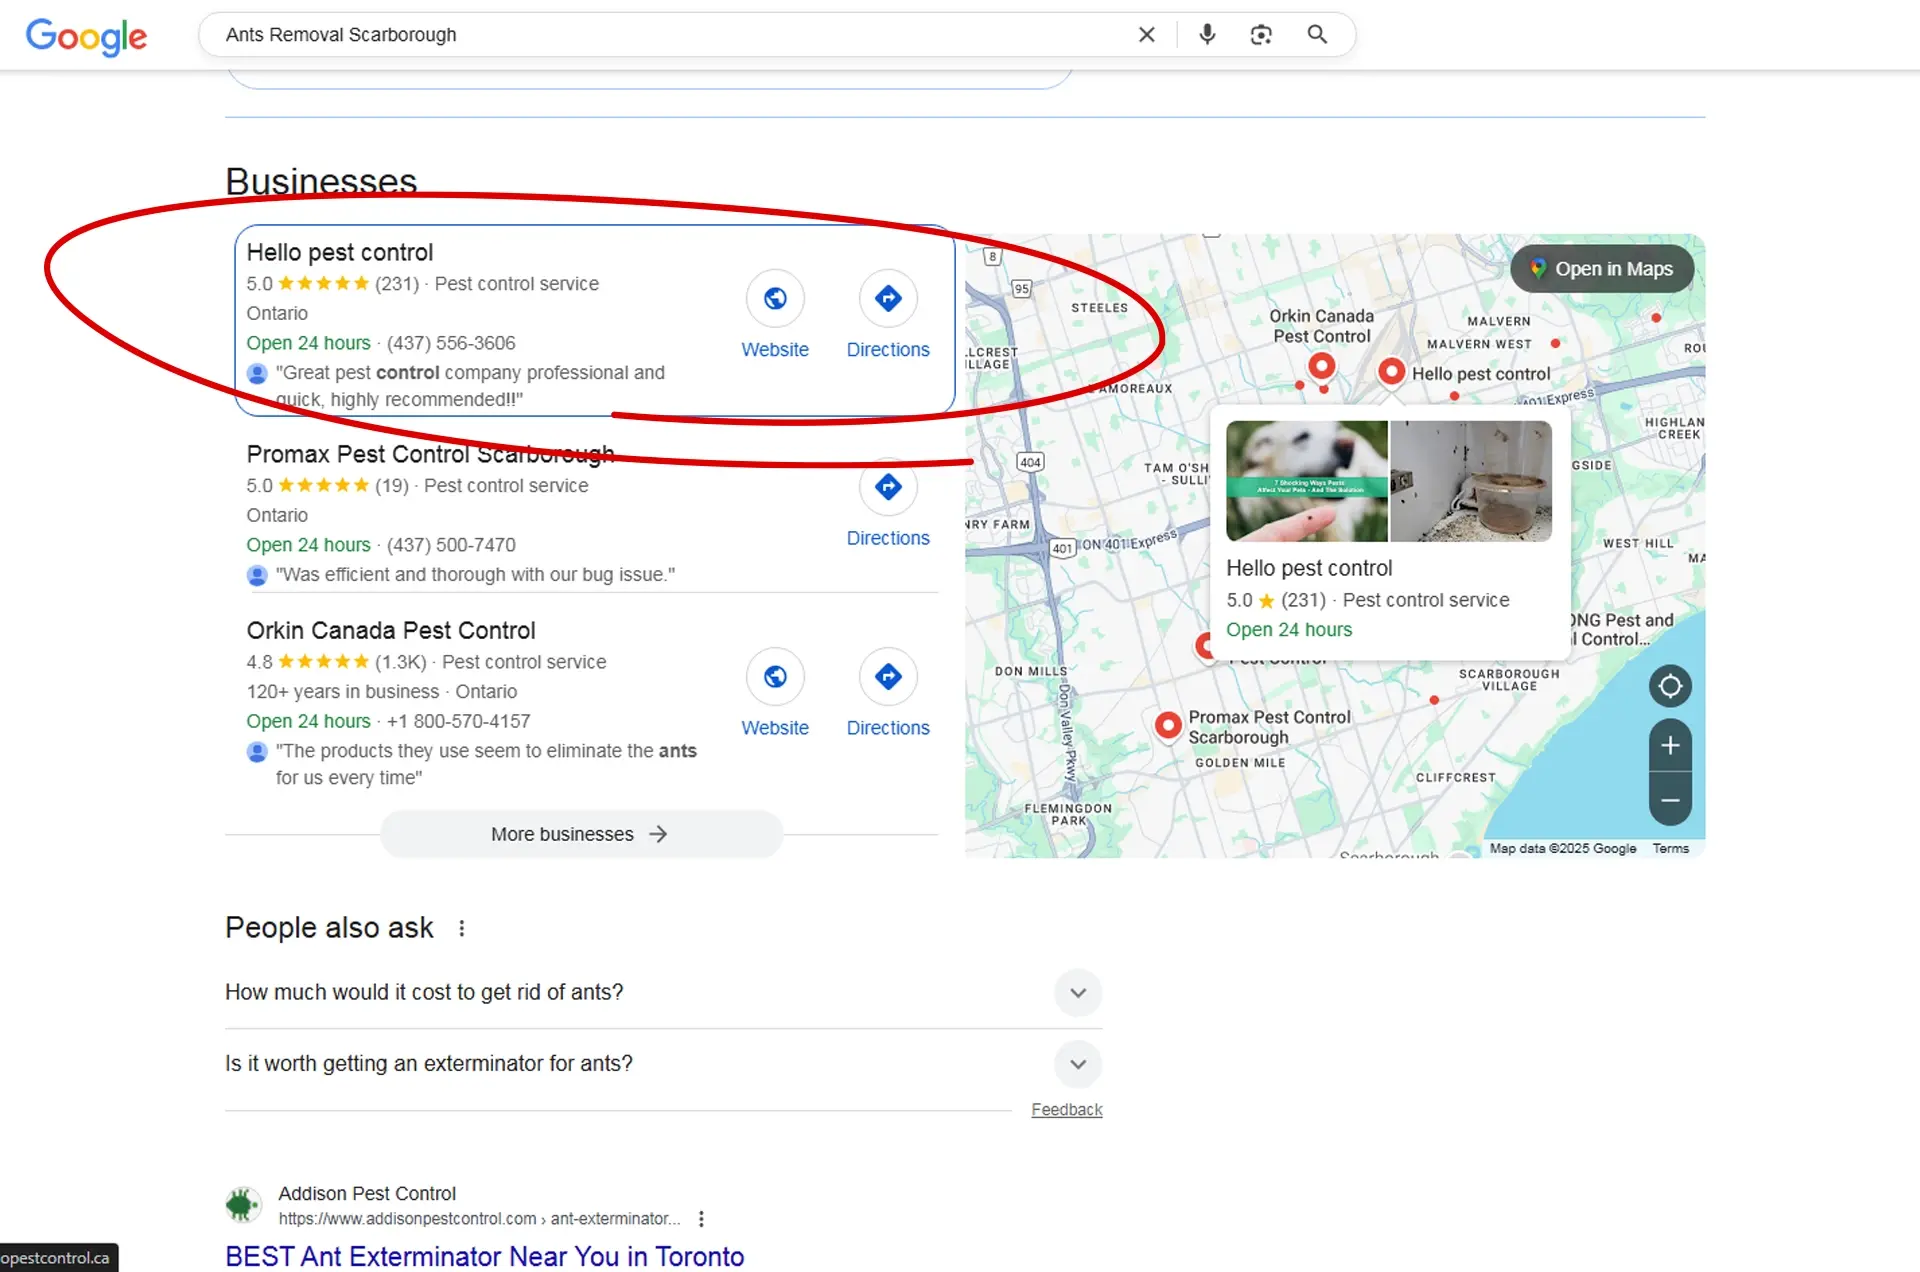
Task: Click Promax Pest Control map pin
Action: click(x=1167, y=725)
